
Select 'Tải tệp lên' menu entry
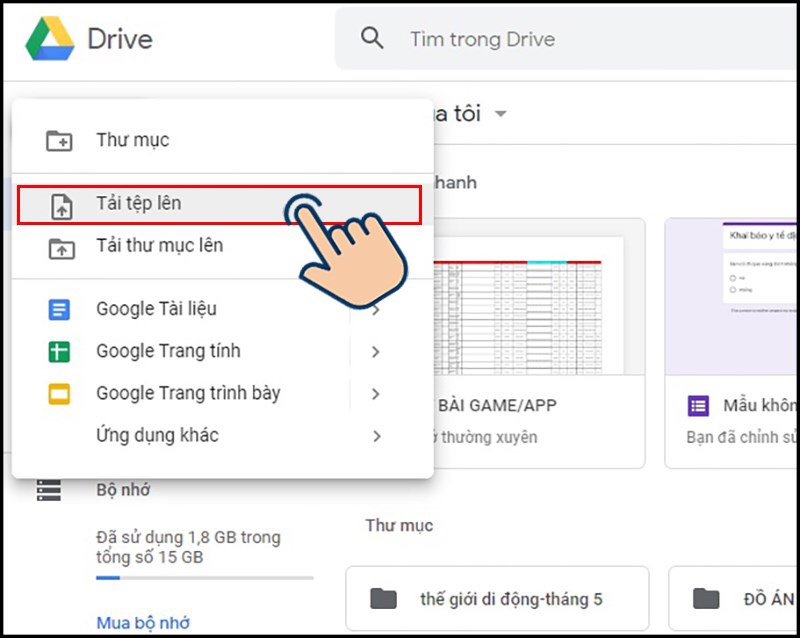pos(219,205)
